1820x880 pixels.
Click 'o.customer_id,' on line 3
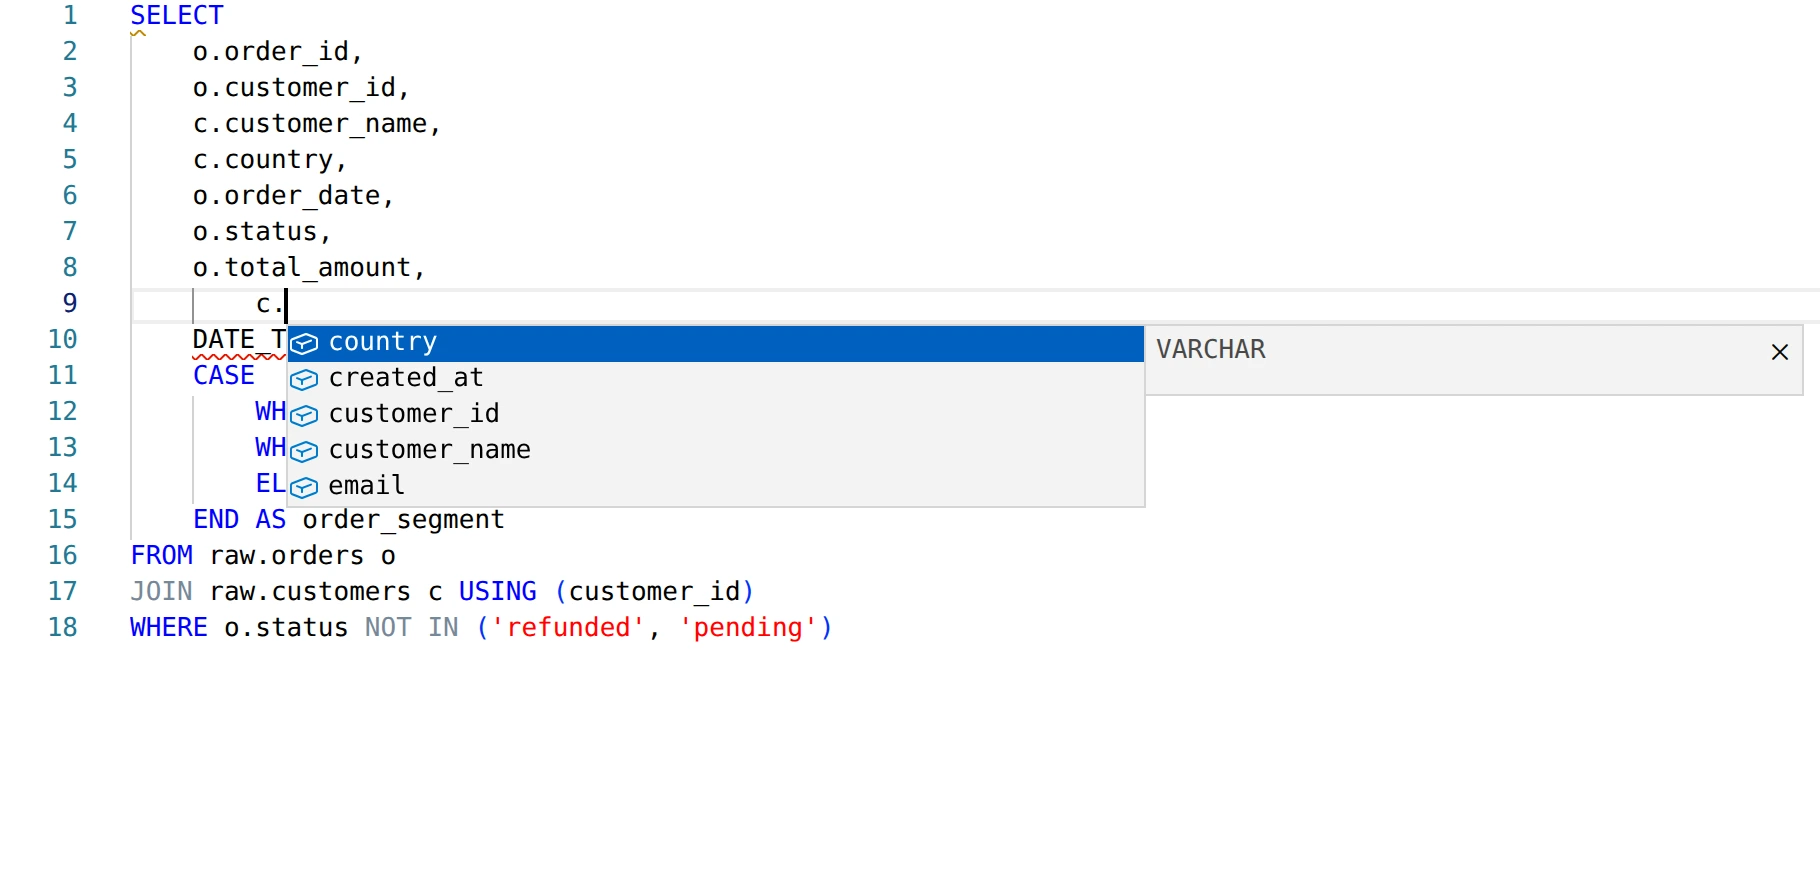coord(302,87)
